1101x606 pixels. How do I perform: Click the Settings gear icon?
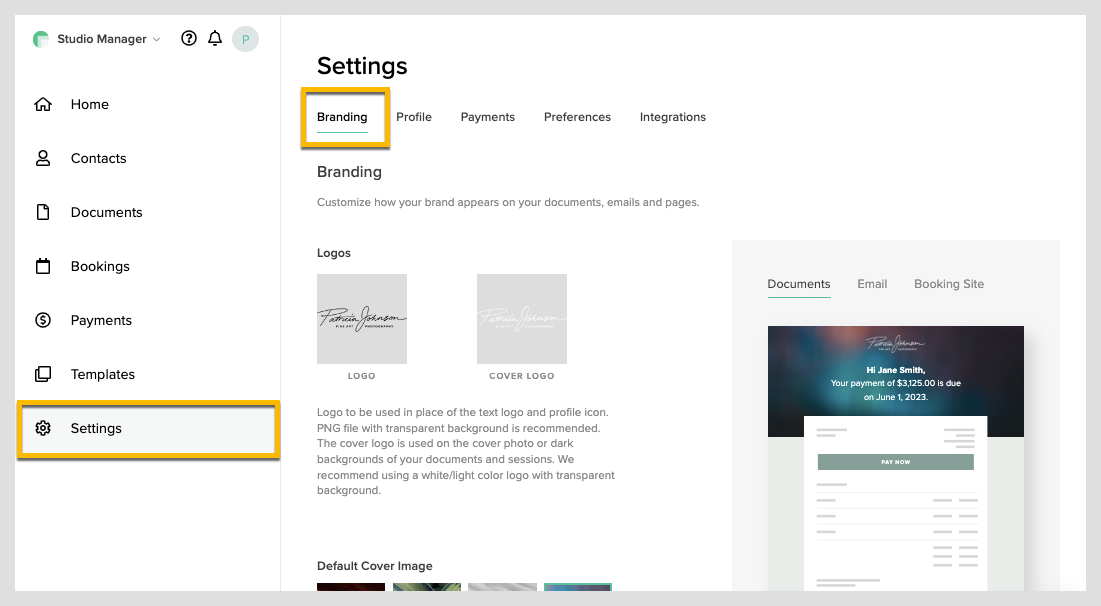coord(43,428)
